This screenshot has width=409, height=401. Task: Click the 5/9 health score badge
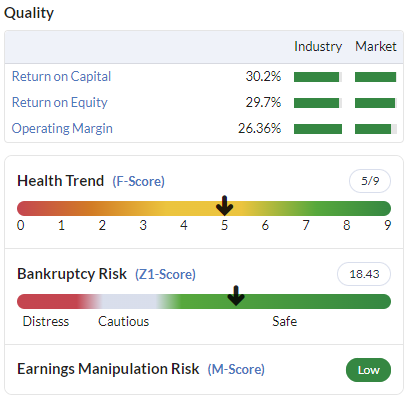point(370,181)
